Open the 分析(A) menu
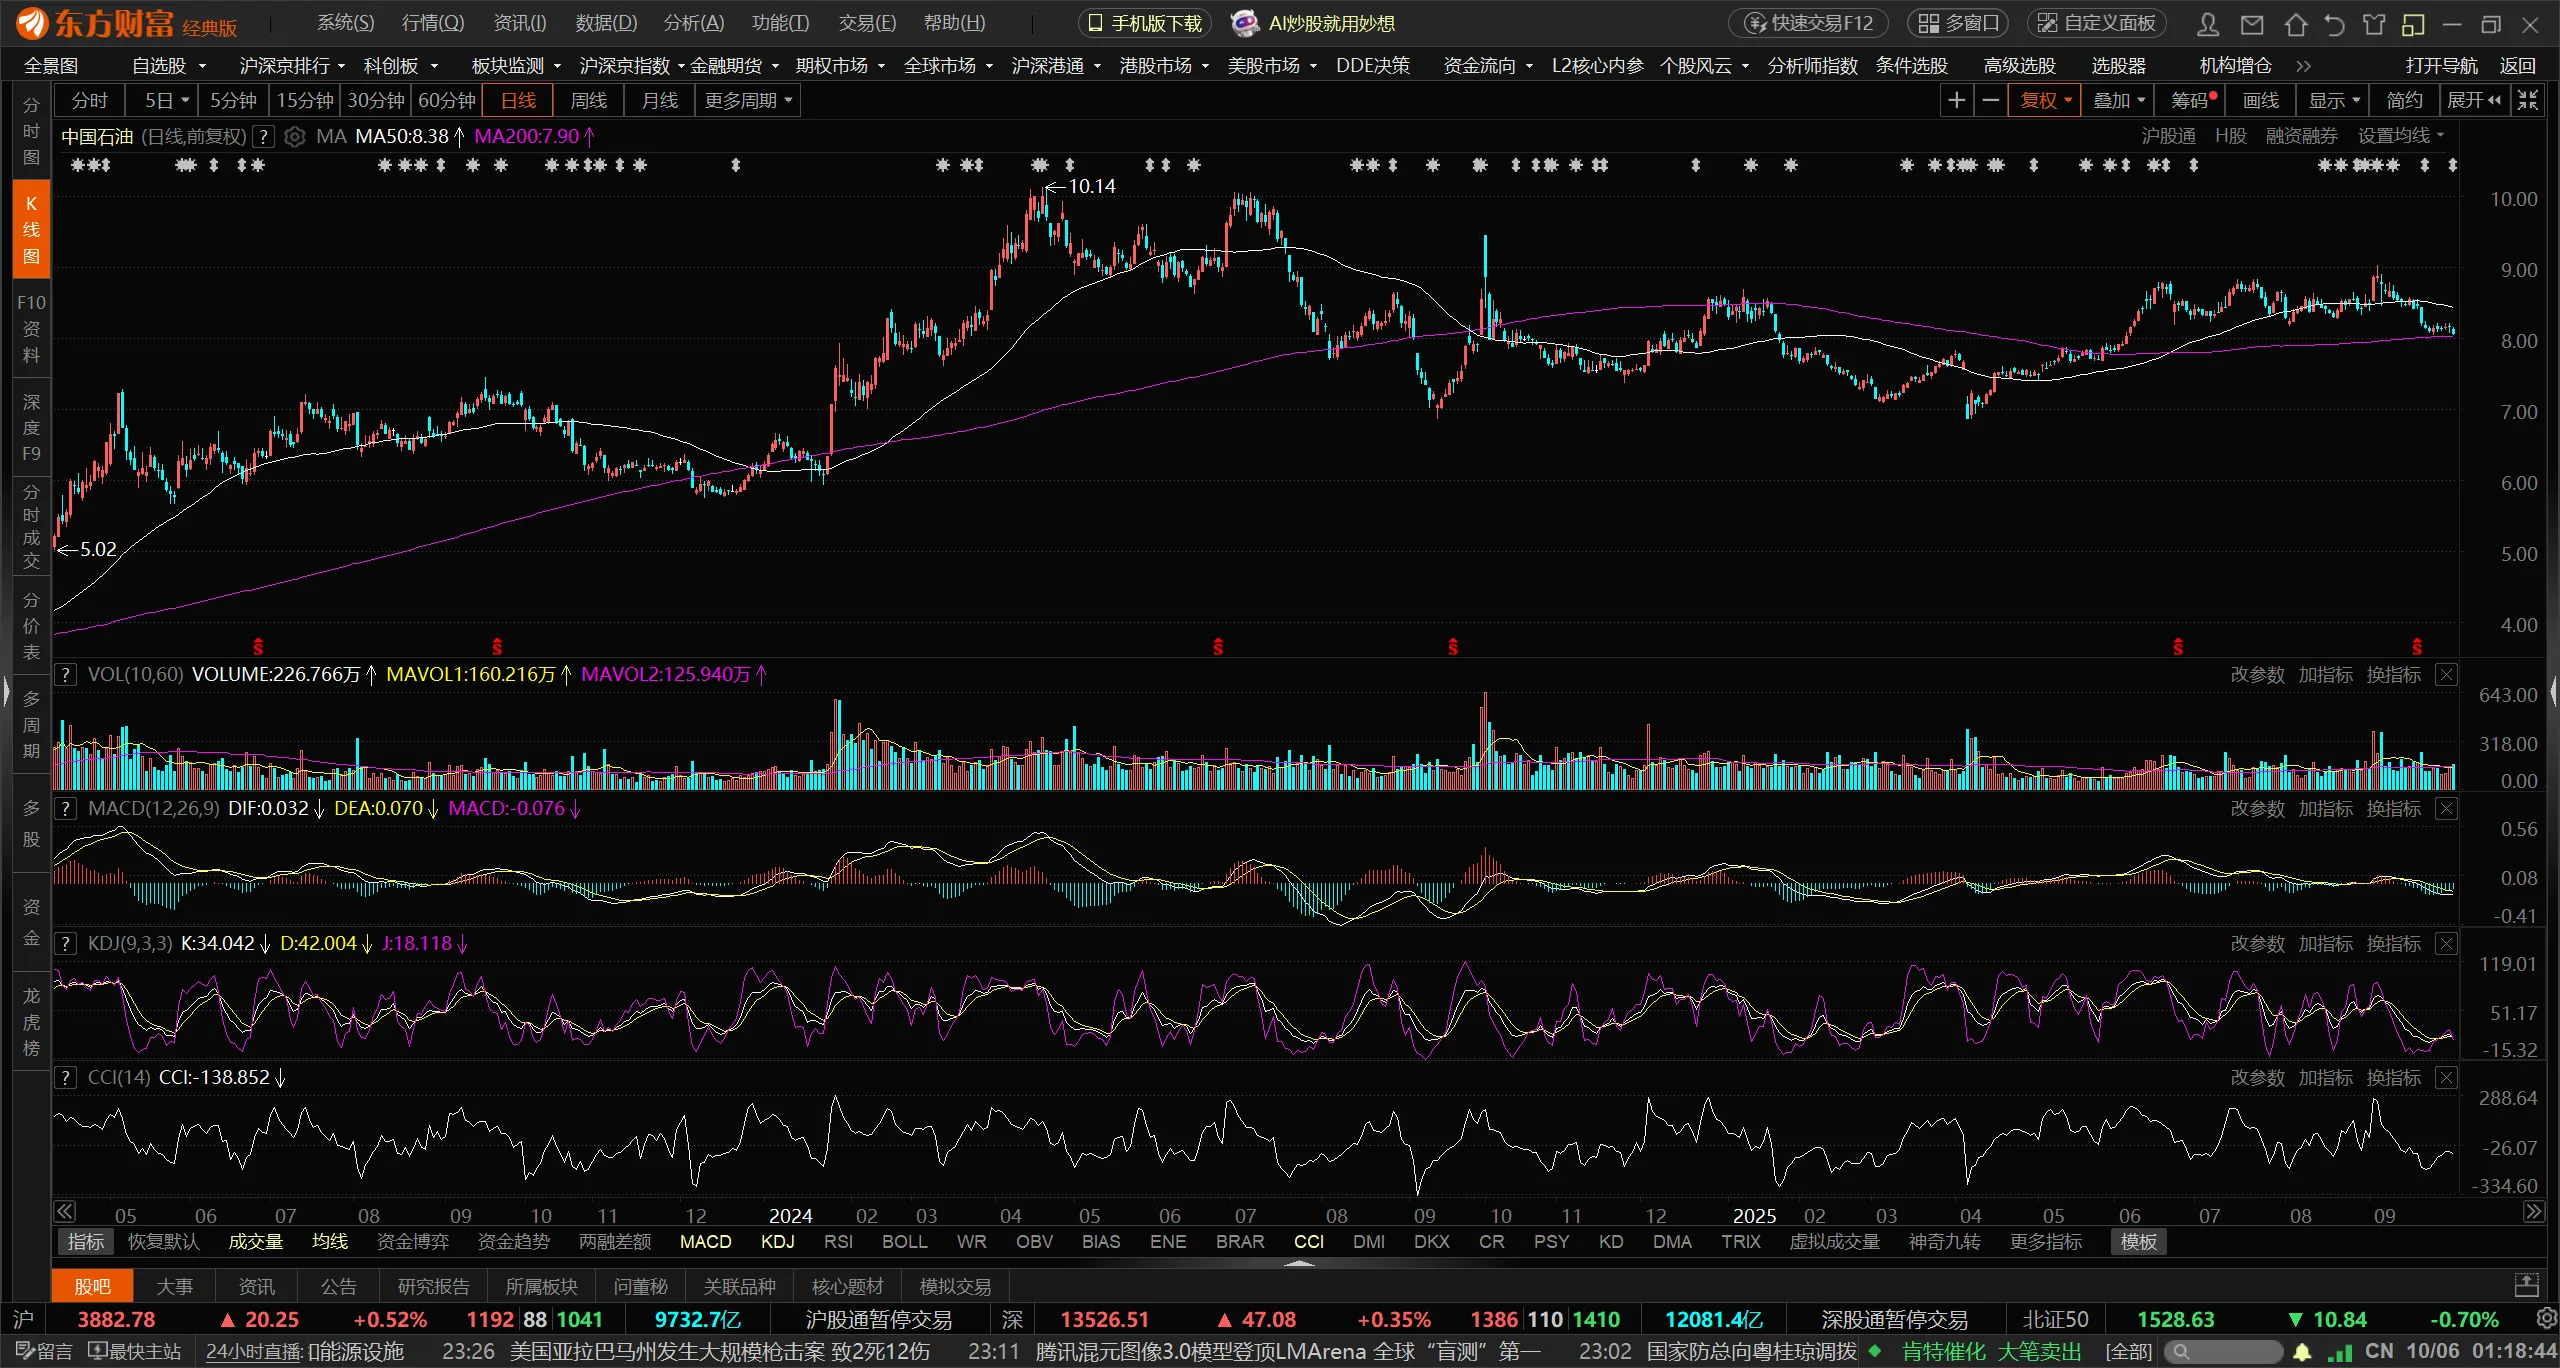The width and height of the screenshot is (2560, 1368). [693, 23]
